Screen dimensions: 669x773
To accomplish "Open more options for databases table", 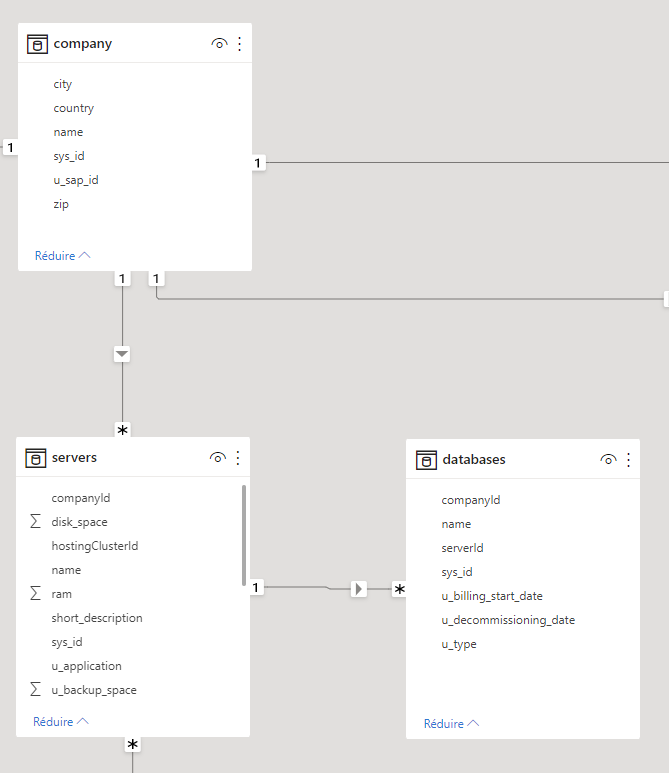I will pos(628,460).
